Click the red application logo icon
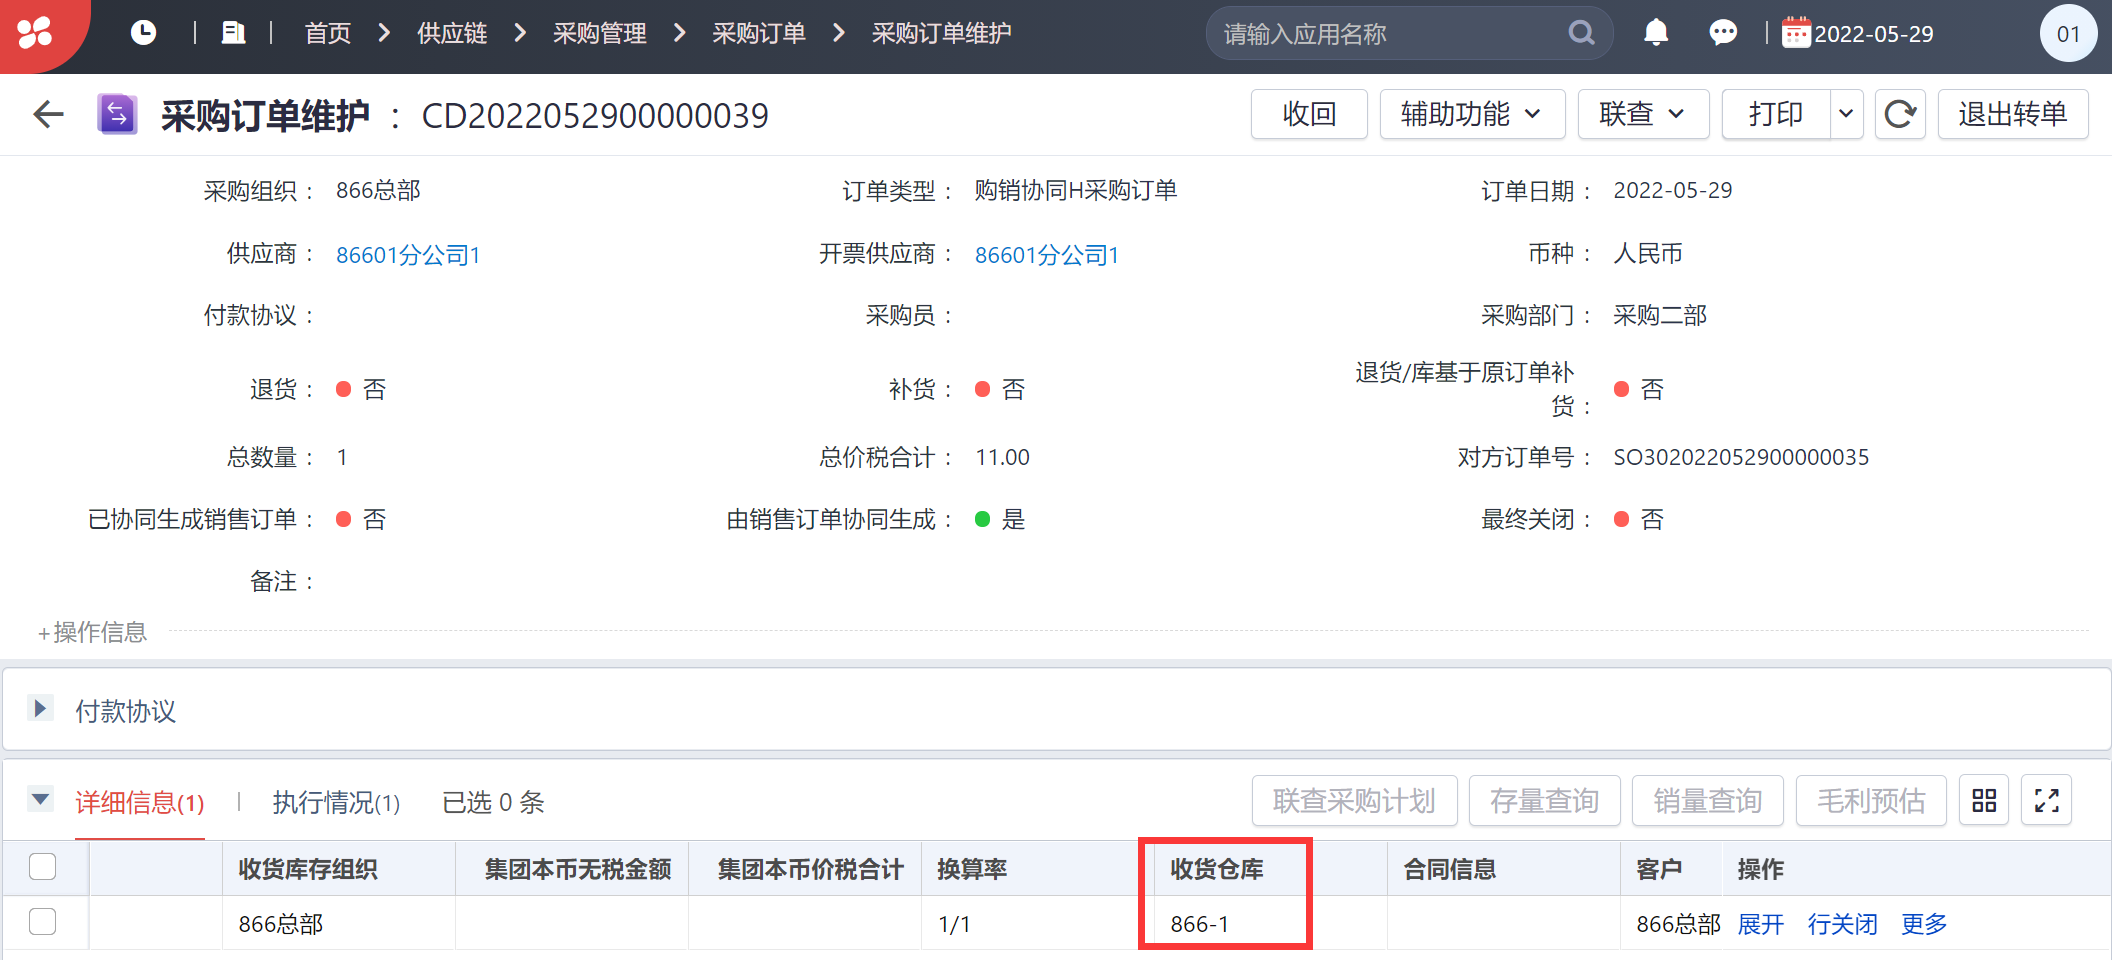 36,33
